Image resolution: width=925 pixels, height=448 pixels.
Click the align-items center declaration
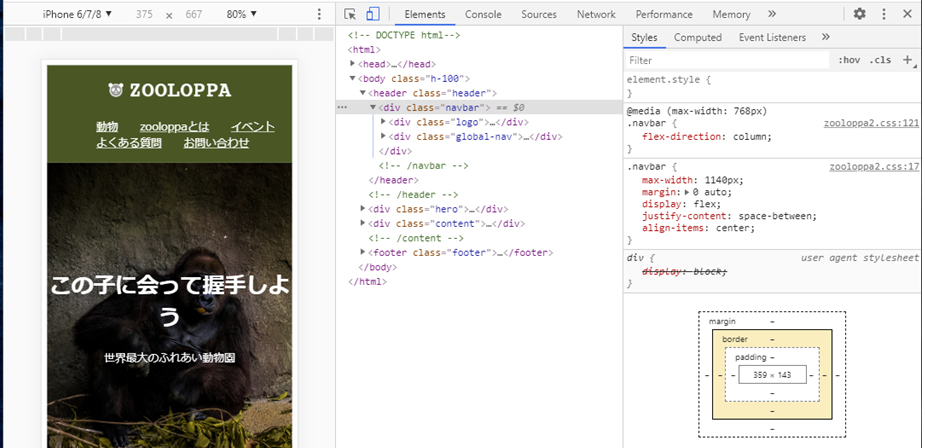(x=698, y=228)
